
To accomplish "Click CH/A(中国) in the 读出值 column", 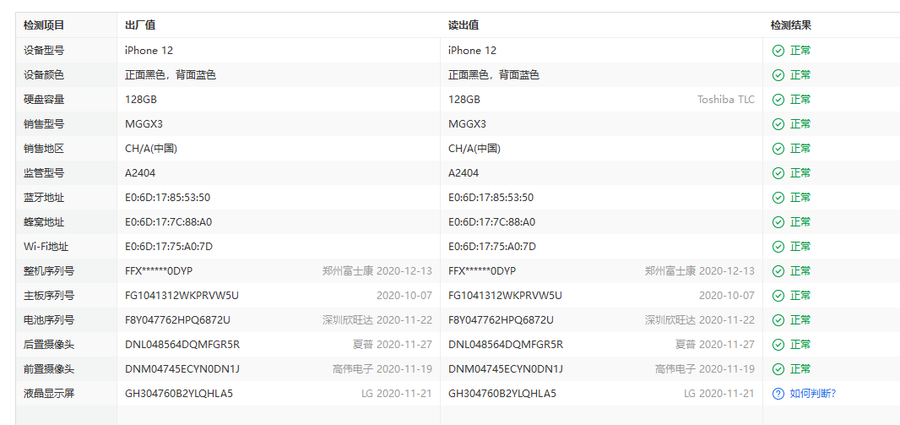I will tap(474, 149).
